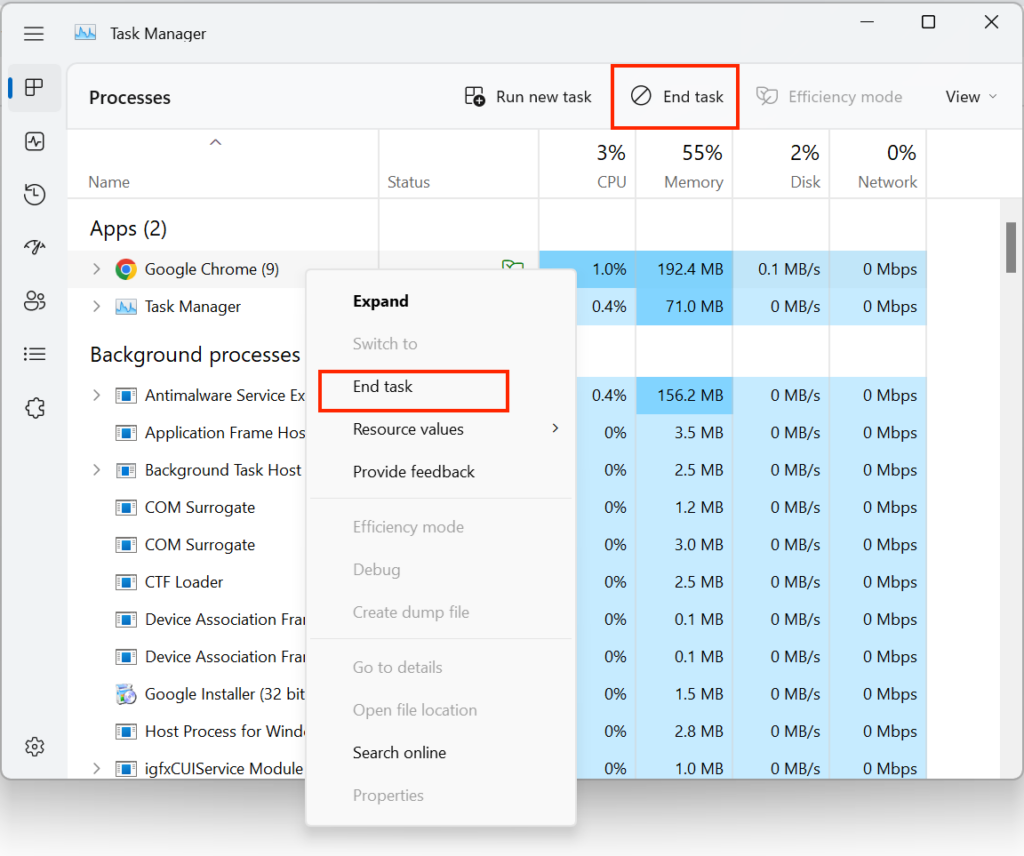Screen dimensions: 1024x856
Task: Open the Performance page in sidebar
Action: pos(35,141)
